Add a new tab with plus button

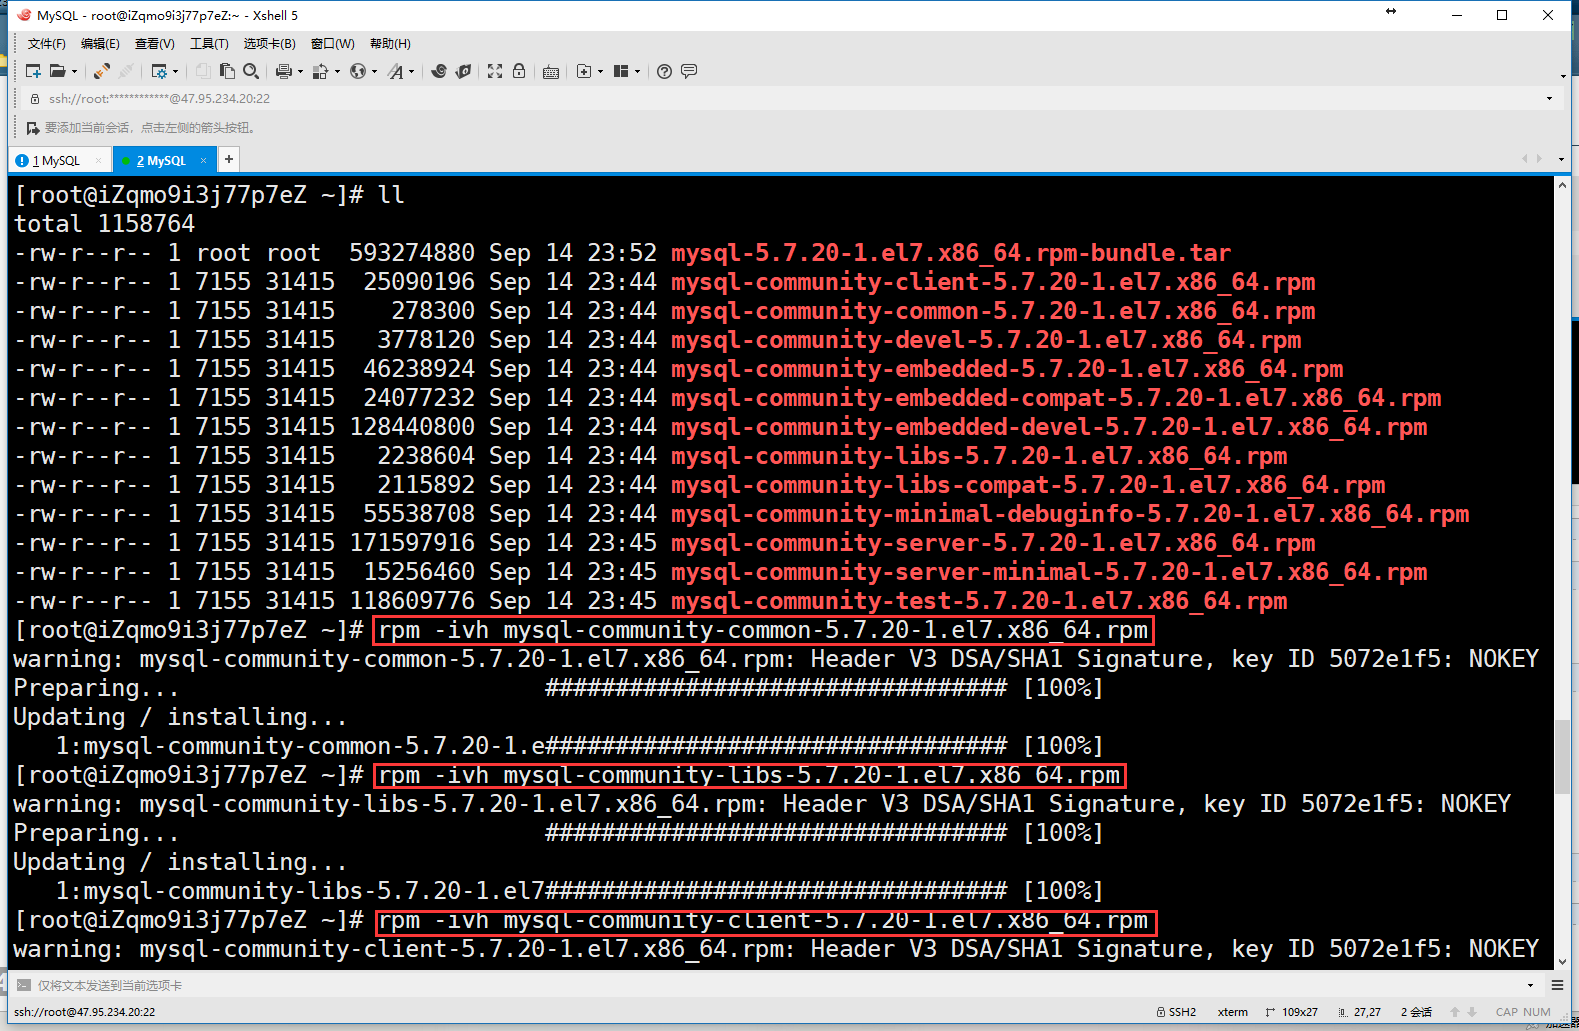pyautogui.click(x=229, y=159)
